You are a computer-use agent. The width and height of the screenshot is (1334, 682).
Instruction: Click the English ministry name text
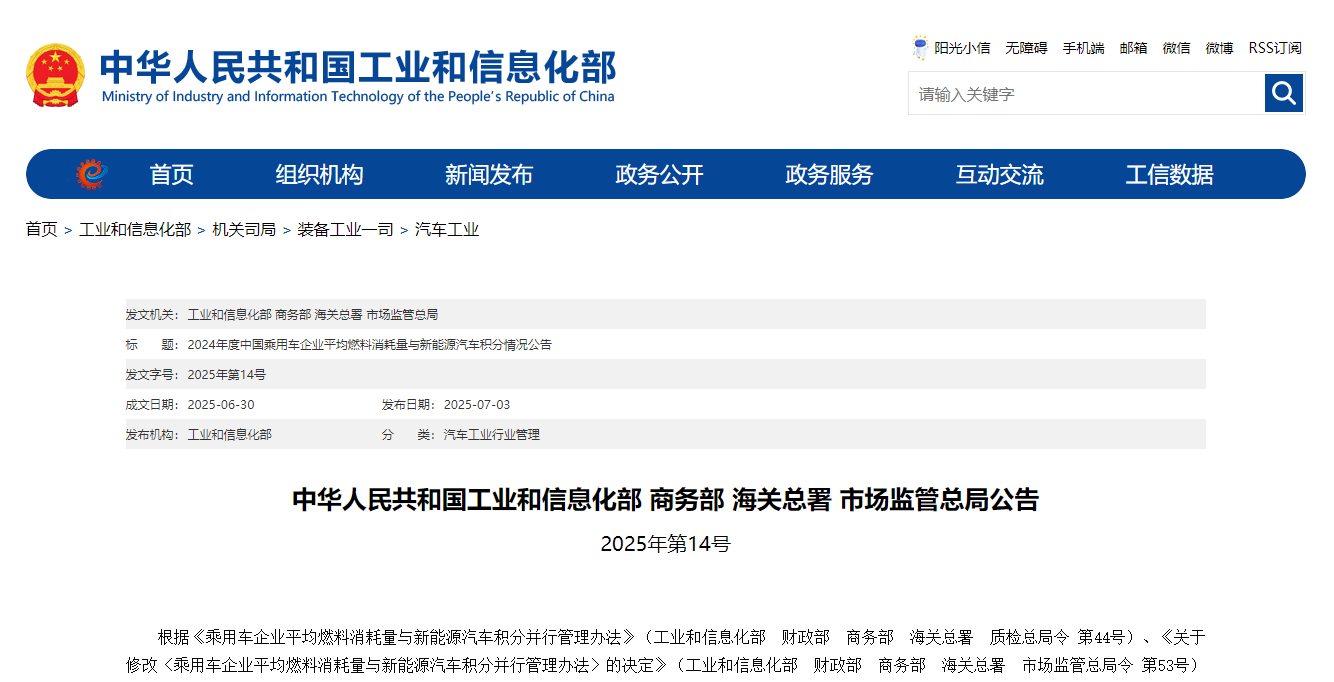point(358,97)
